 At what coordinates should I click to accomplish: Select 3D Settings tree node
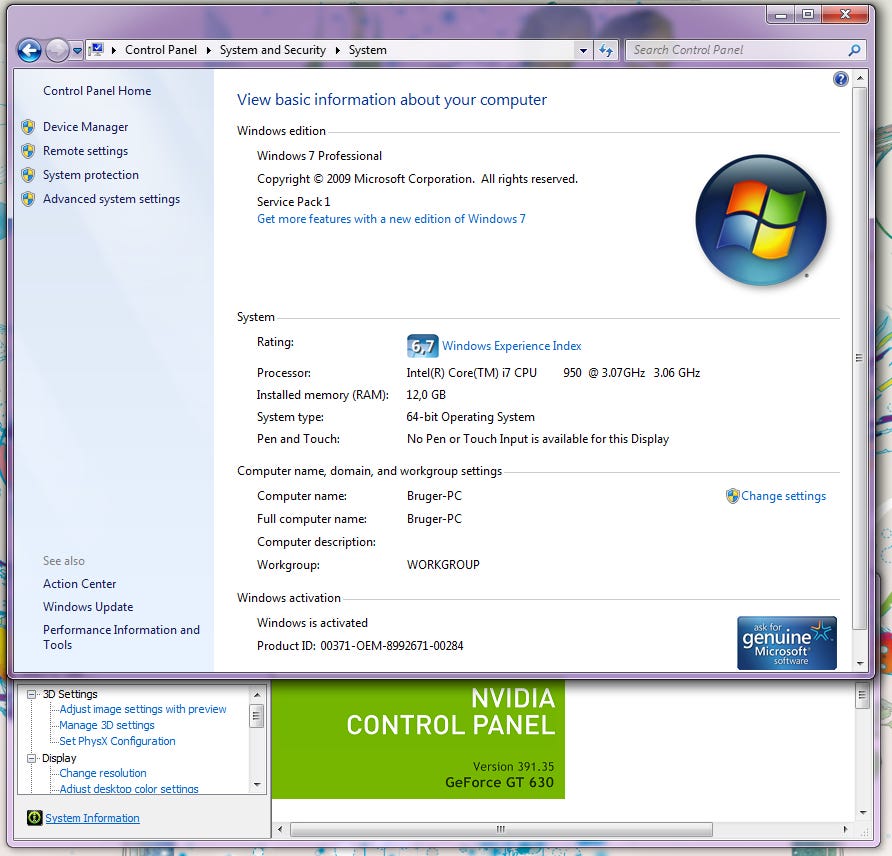pyautogui.click(x=70, y=694)
